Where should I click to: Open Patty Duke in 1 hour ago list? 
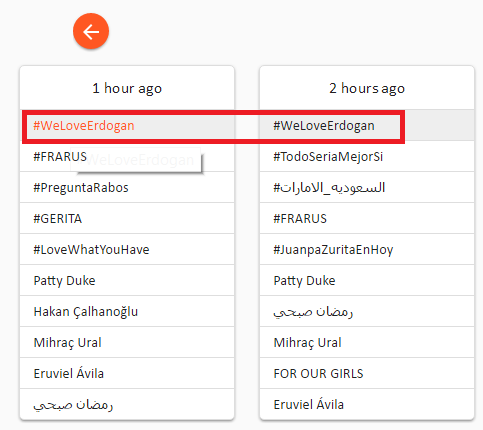point(127,280)
